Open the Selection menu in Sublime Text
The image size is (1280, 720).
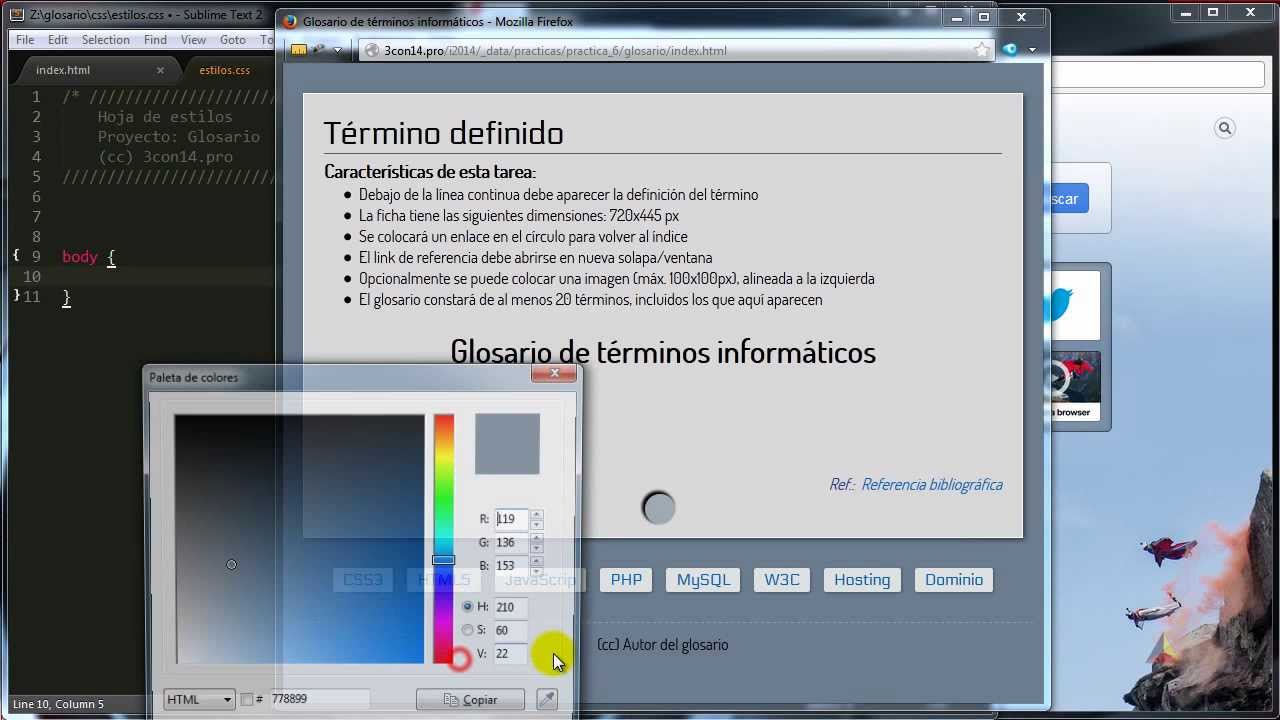click(106, 40)
